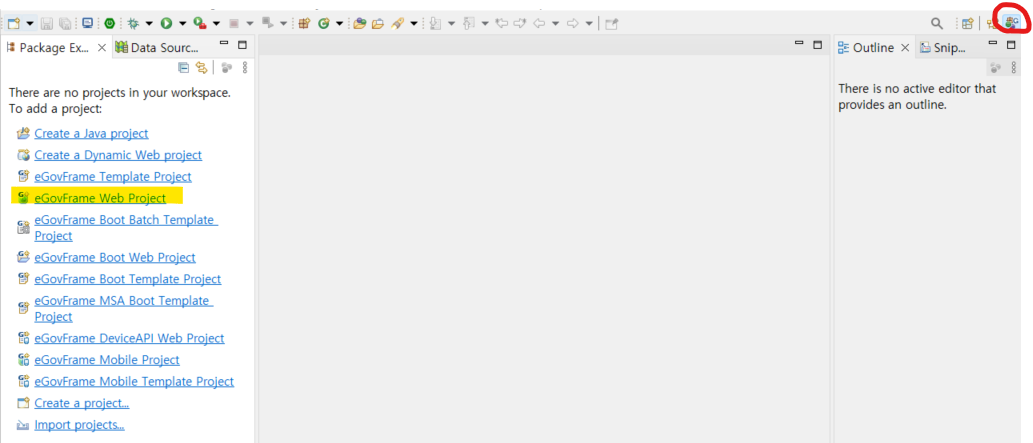1033x443 pixels.
Task: Toggle Link with Editor in Package Explorer
Action: (x=202, y=67)
